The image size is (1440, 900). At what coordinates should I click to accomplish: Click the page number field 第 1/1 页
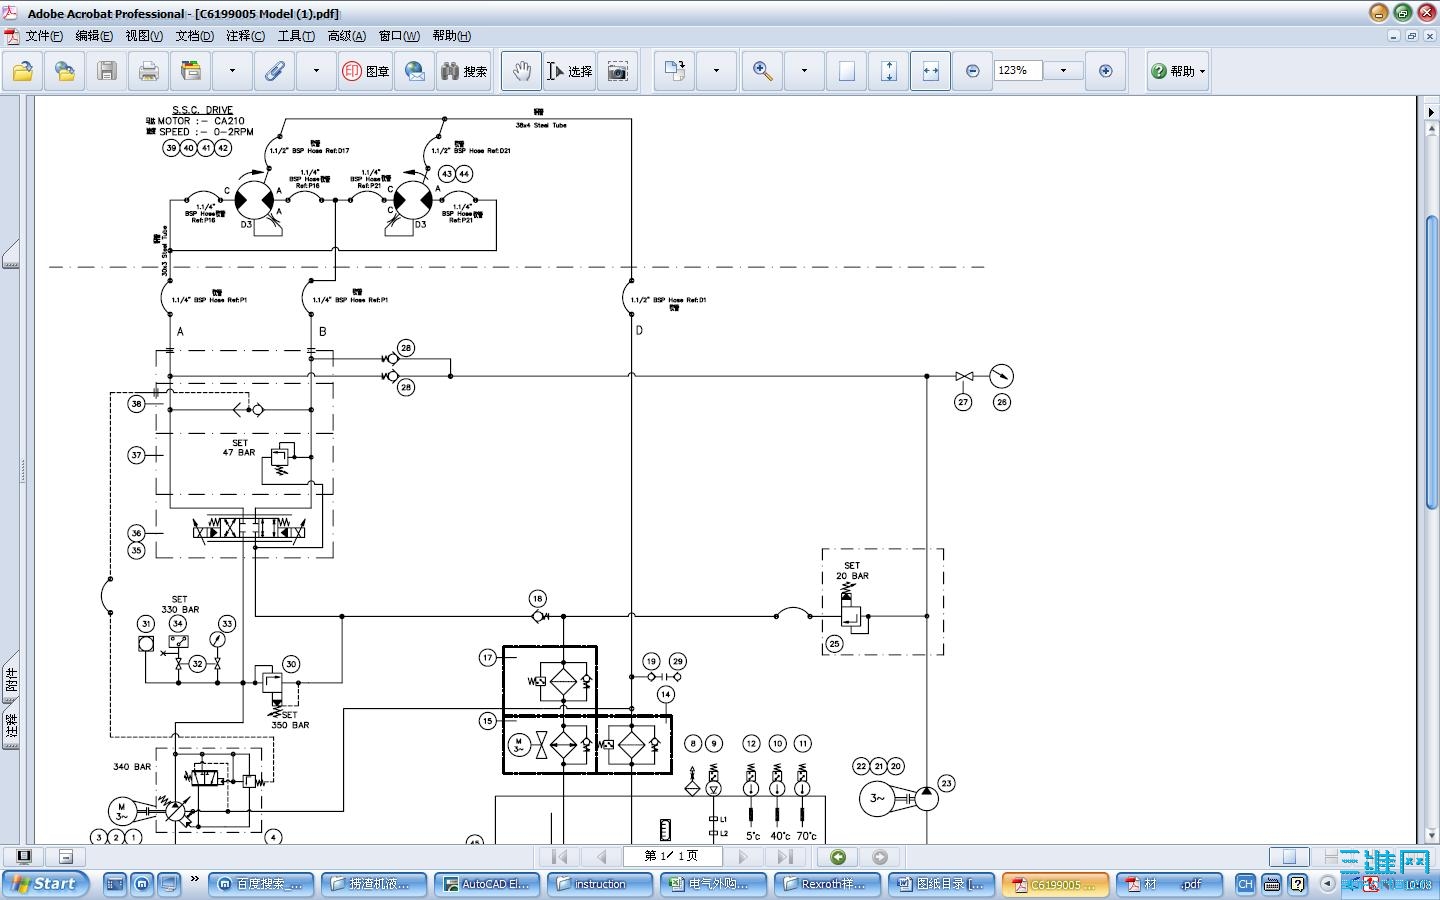671,857
